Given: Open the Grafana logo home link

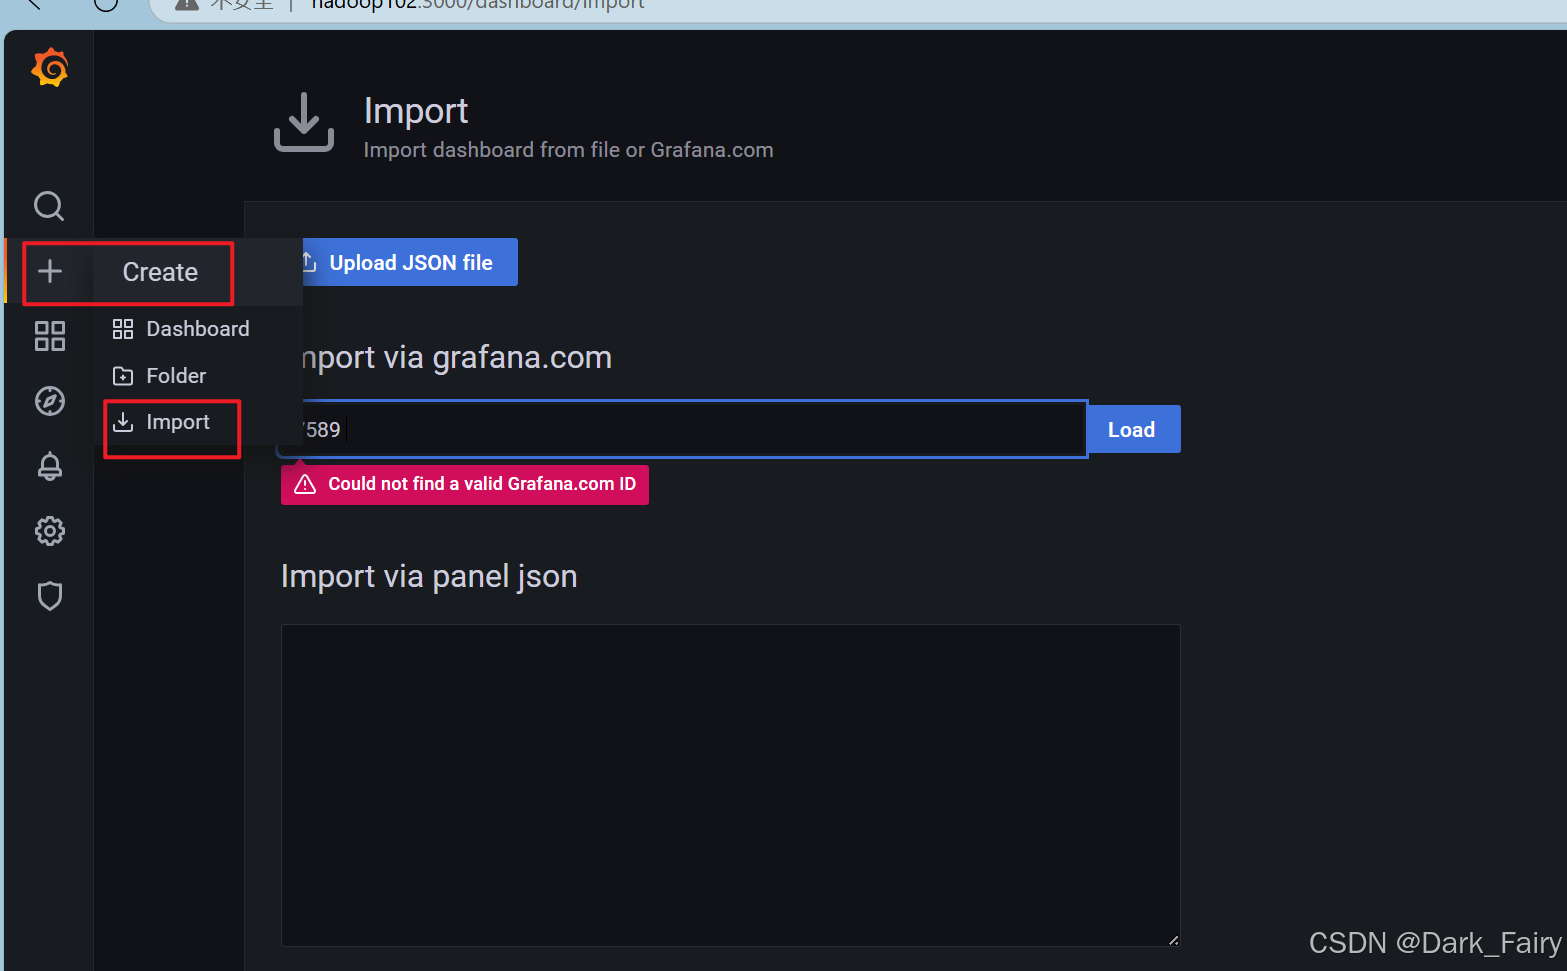Looking at the screenshot, I should tap(50, 69).
